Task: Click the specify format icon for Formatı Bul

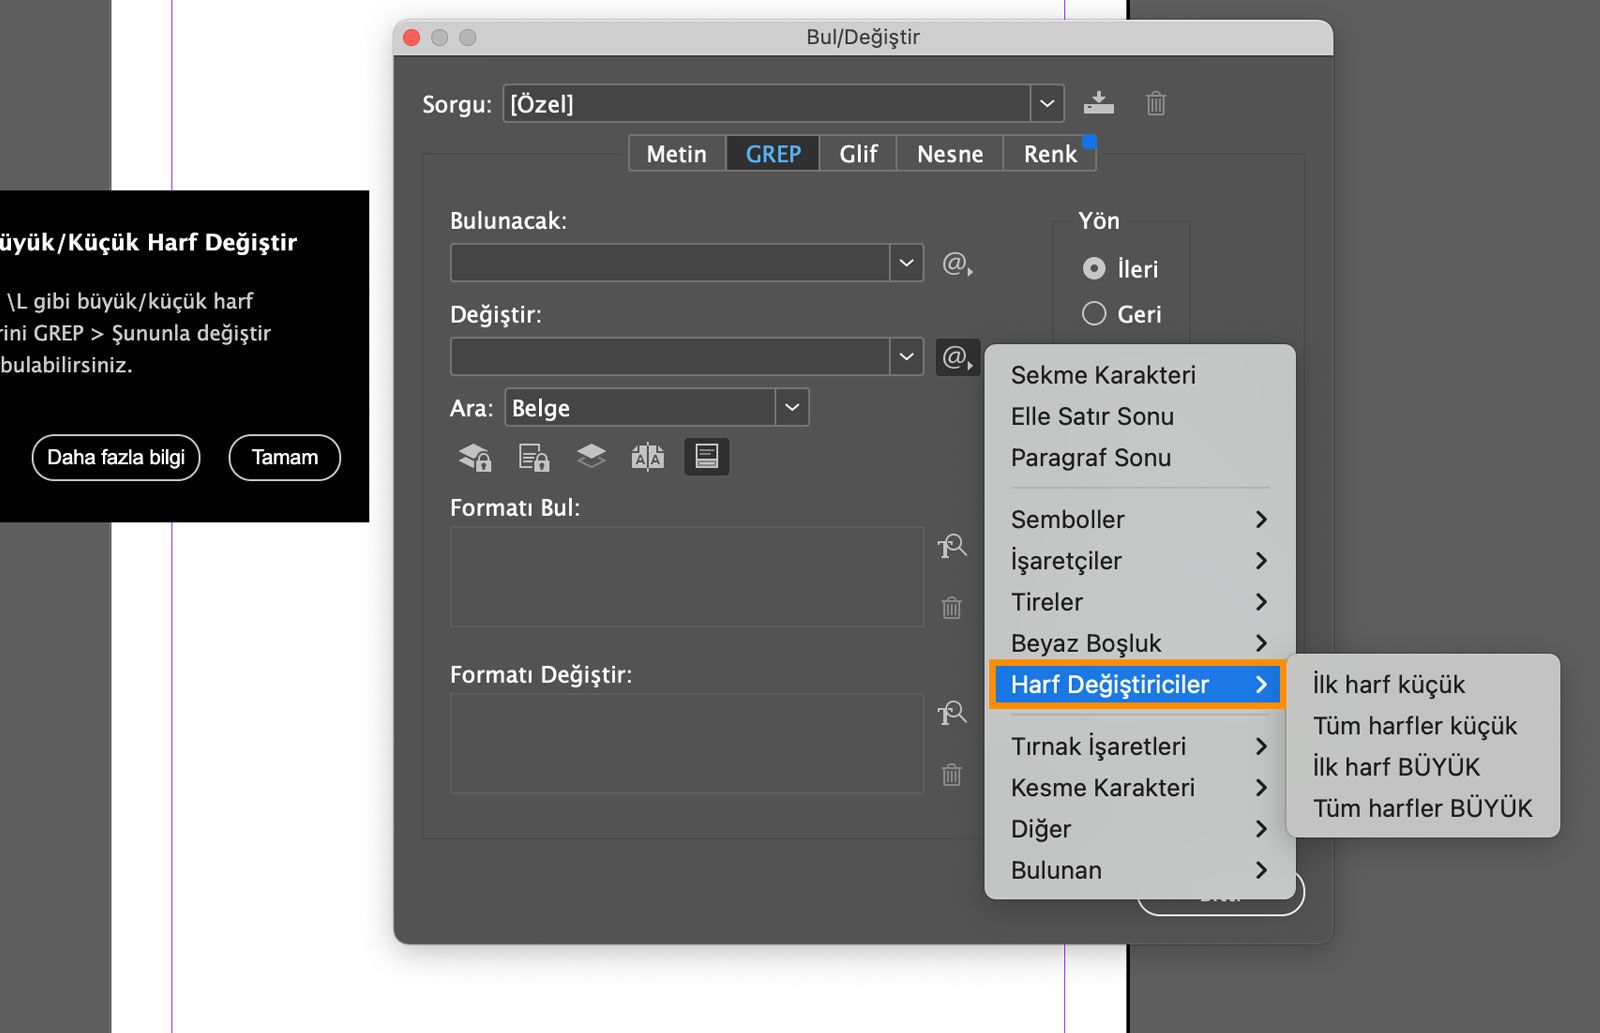Action: pos(952,546)
